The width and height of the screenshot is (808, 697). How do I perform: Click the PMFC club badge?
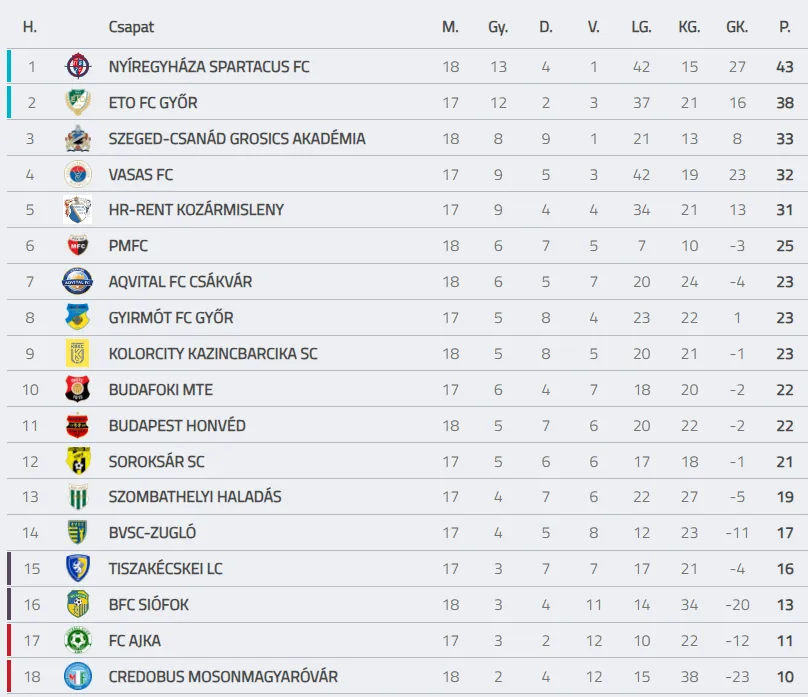(77, 246)
